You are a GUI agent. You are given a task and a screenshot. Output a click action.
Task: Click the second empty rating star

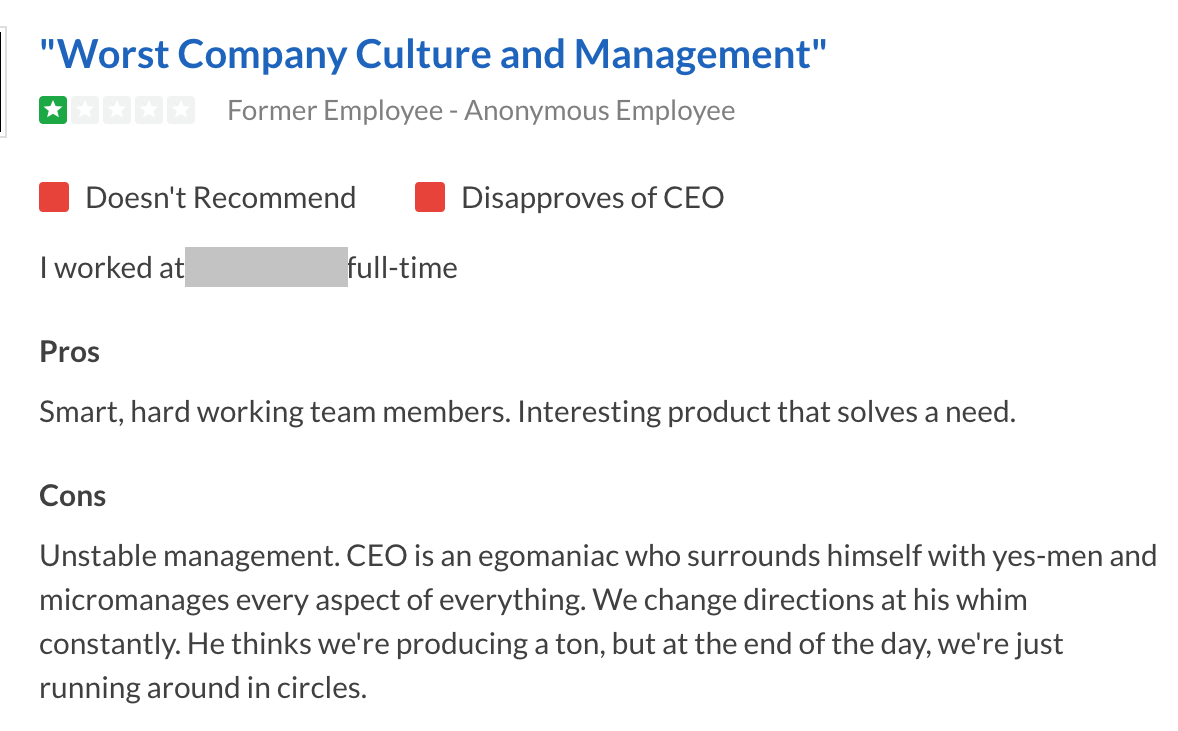click(x=85, y=110)
